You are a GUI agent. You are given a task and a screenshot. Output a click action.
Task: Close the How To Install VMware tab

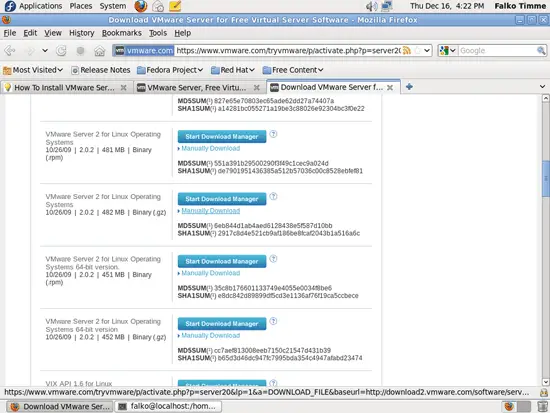(123, 87)
